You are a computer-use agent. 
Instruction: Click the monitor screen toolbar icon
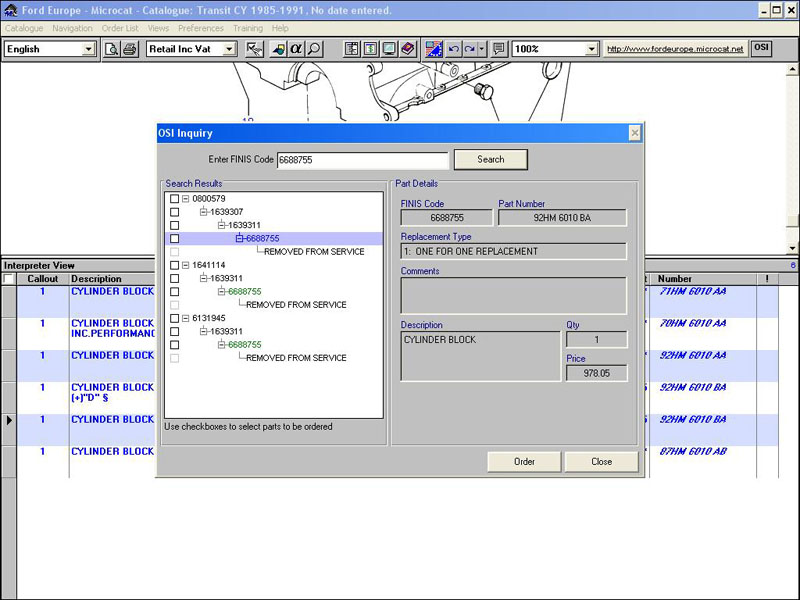click(389, 49)
